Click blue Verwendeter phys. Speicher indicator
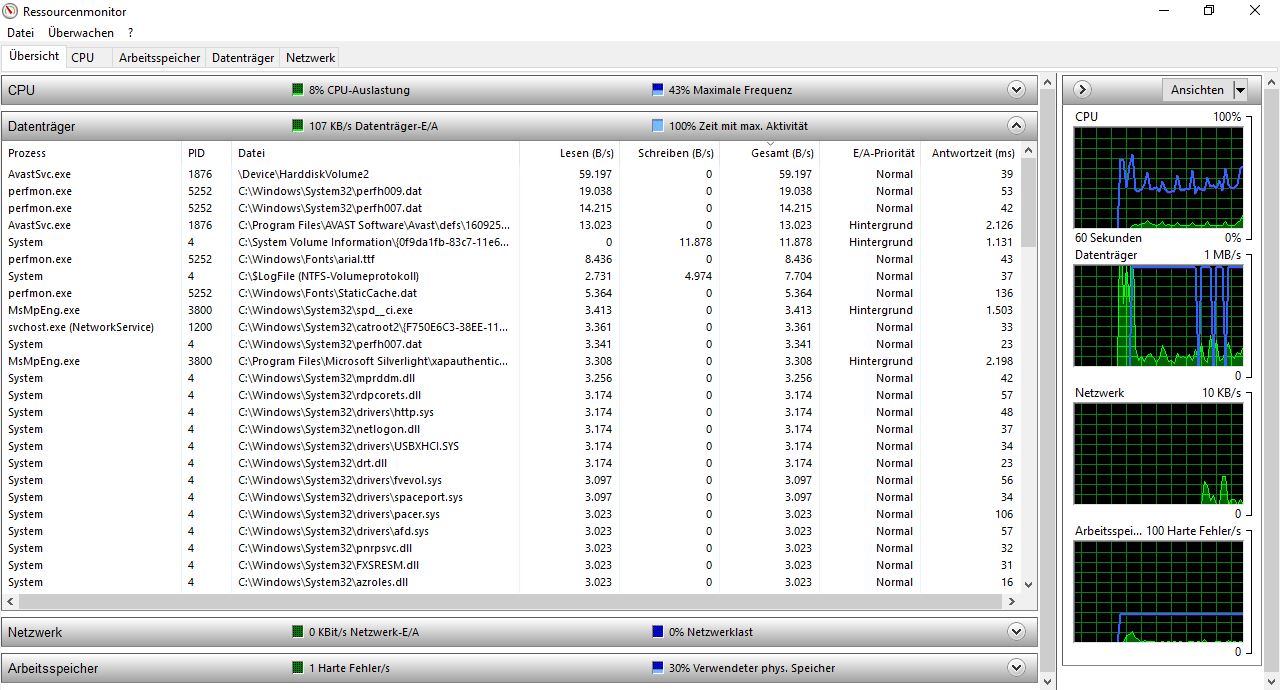 pyautogui.click(x=657, y=668)
